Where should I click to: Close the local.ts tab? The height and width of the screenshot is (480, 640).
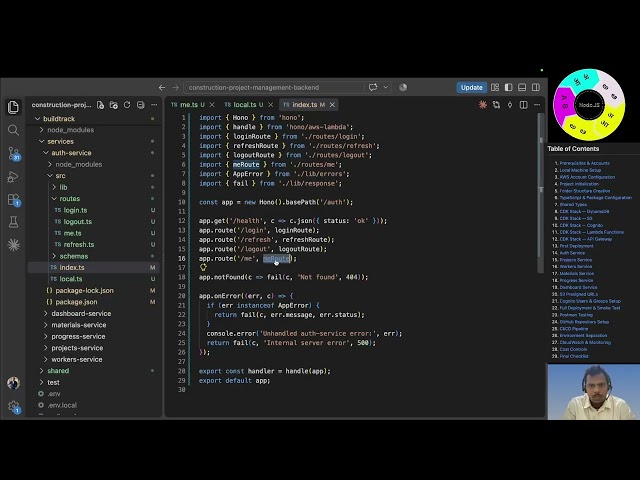tap(270, 105)
